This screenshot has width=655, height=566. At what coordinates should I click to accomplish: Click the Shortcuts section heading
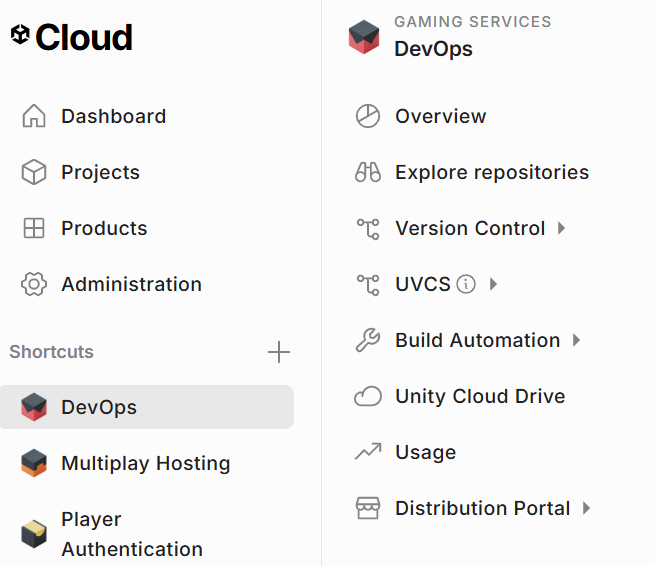pyautogui.click(x=51, y=352)
